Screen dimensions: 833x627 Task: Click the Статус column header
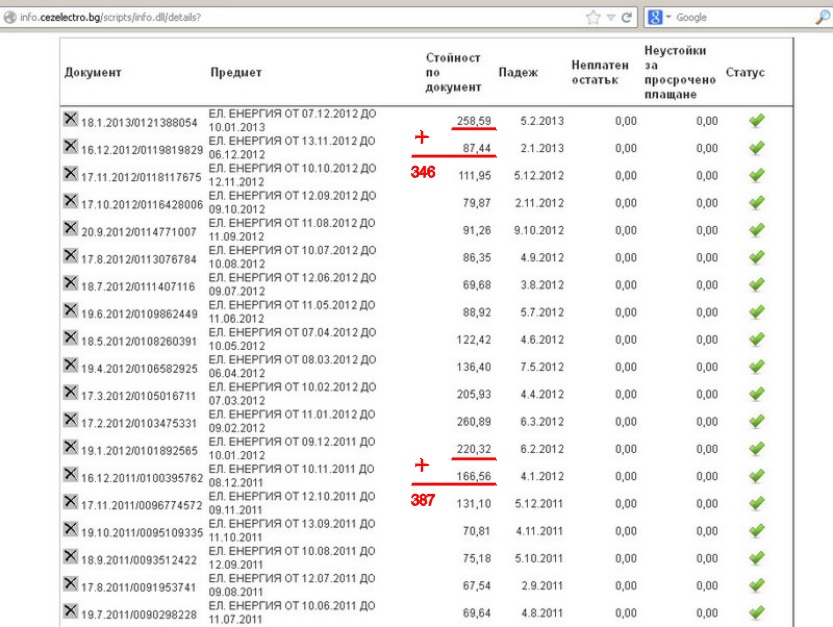pyautogui.click(x=745, y=73)
